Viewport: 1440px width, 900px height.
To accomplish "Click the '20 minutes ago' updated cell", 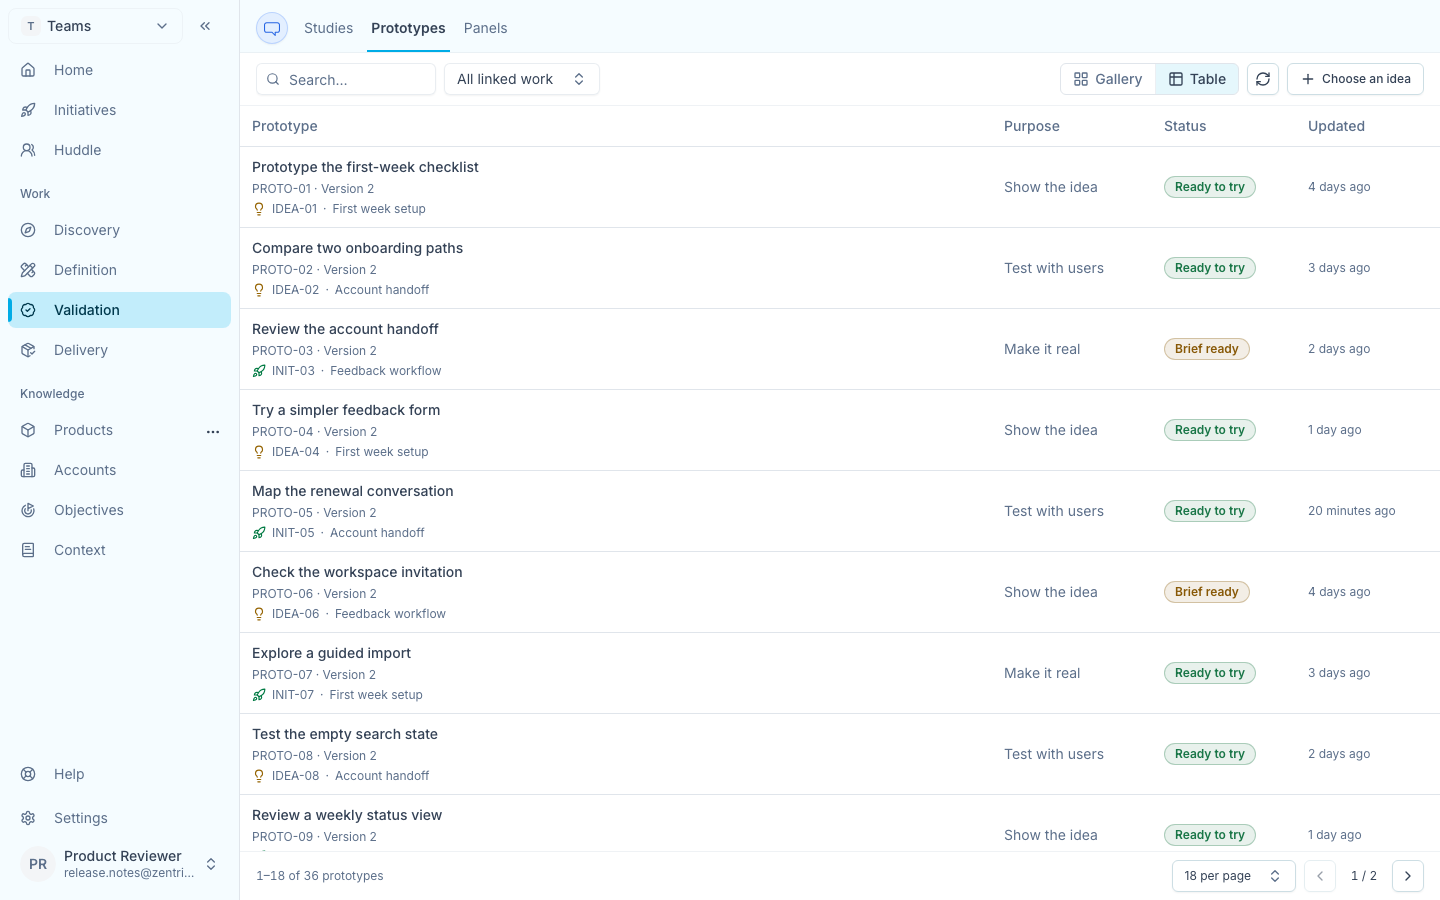I will (1351, 511).
